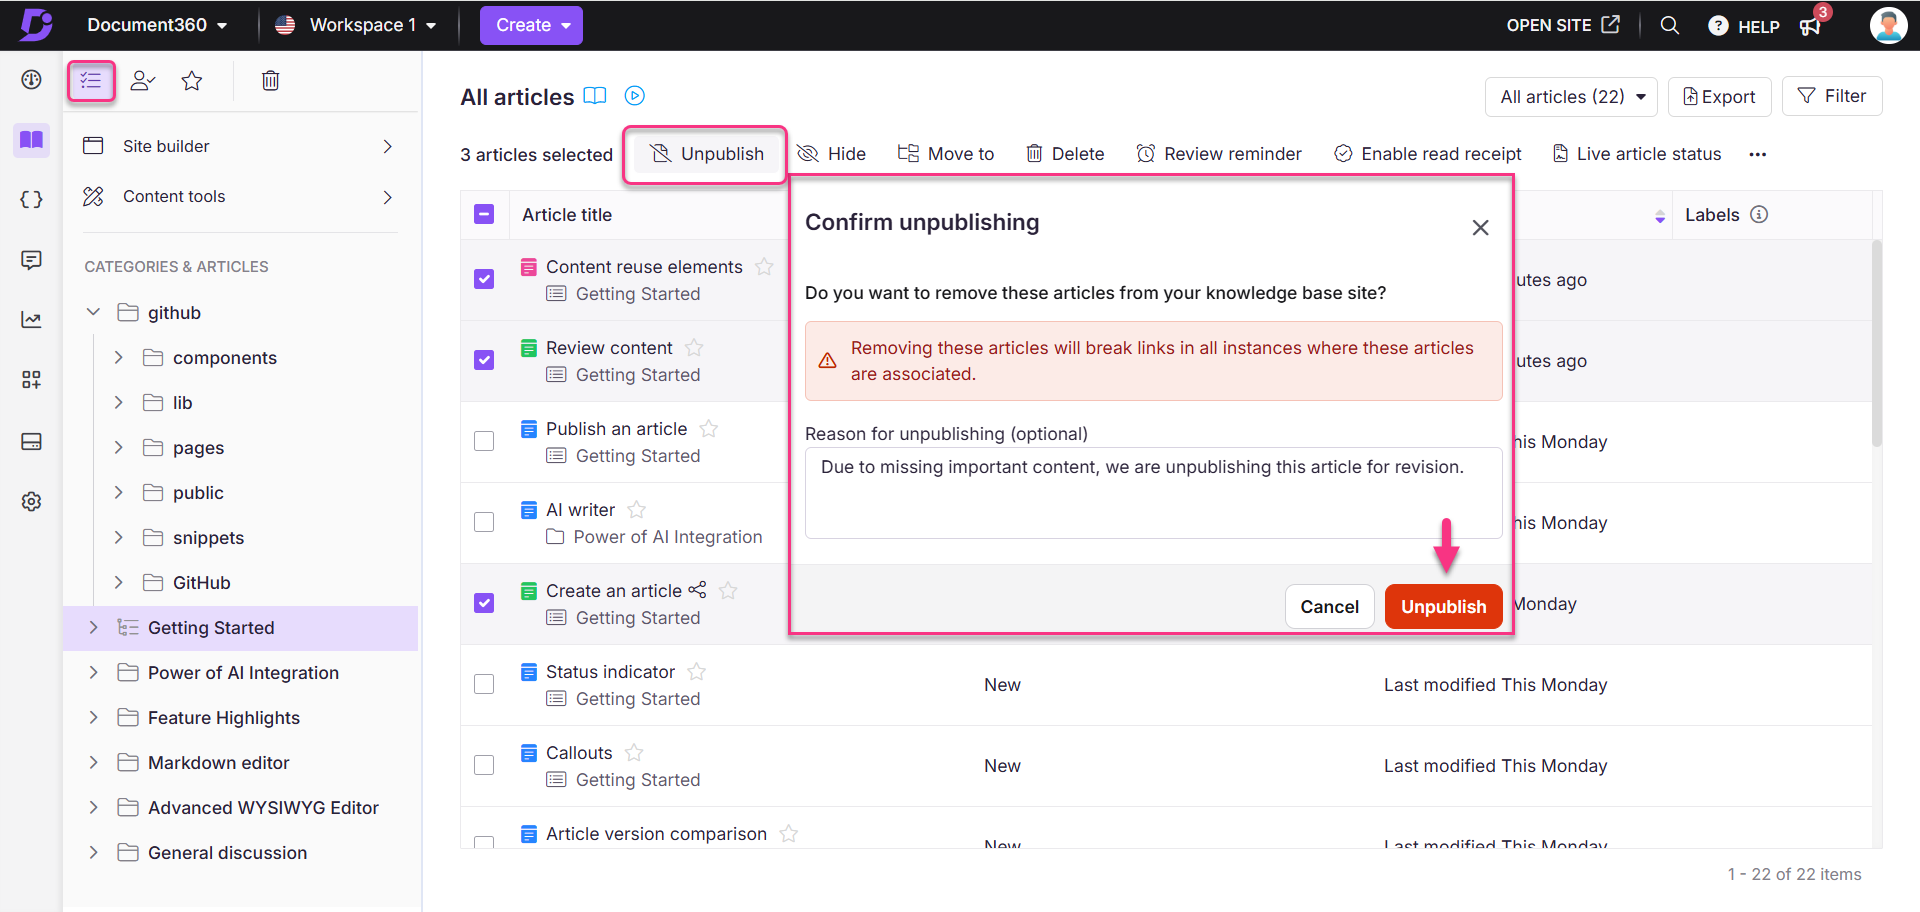1920x912 pixels.
Task: Star the Publish an article row
Action: coord(709,428)
